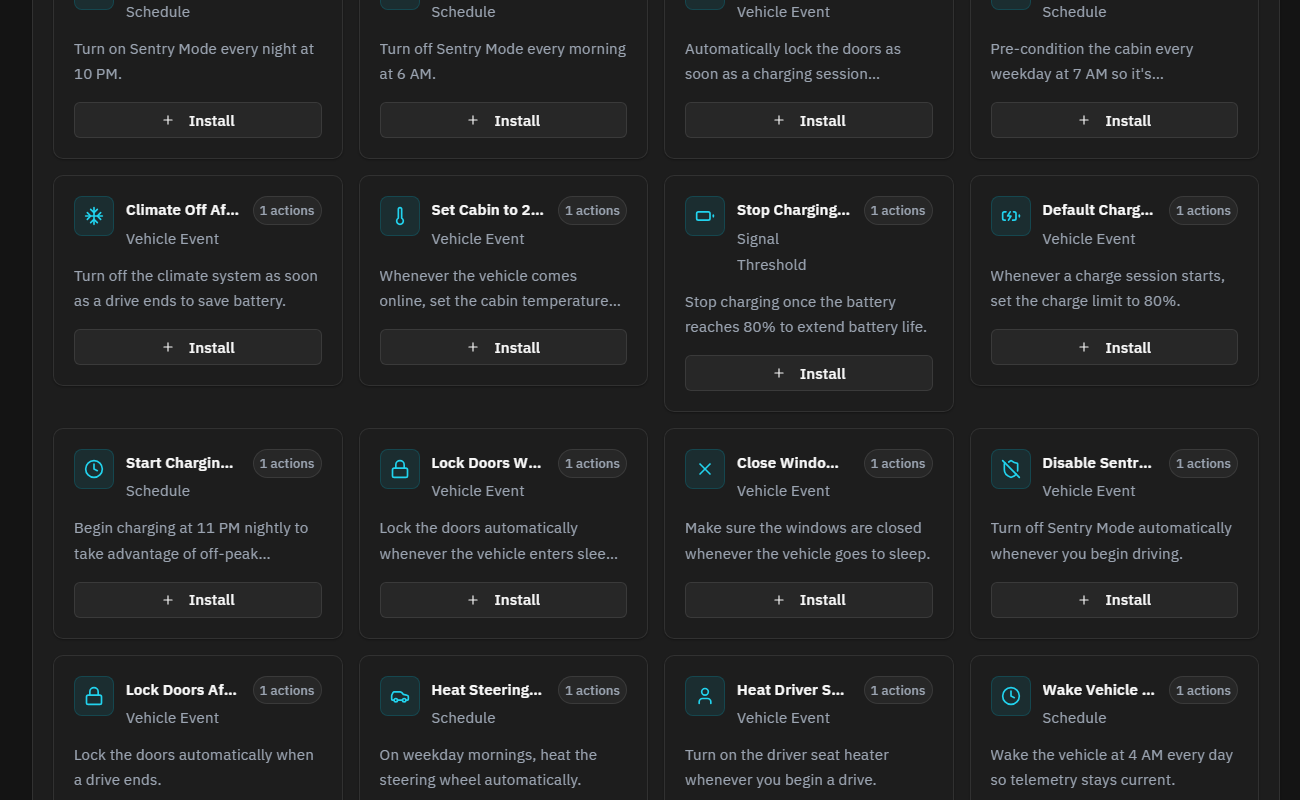This screenshot has width=1300, height=800.
Task: Click the X icon on Close Windows card
Action: pos(705,469)
